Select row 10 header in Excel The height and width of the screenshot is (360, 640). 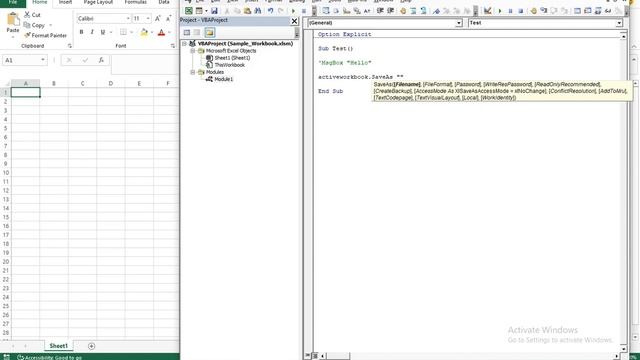[6, 173]
